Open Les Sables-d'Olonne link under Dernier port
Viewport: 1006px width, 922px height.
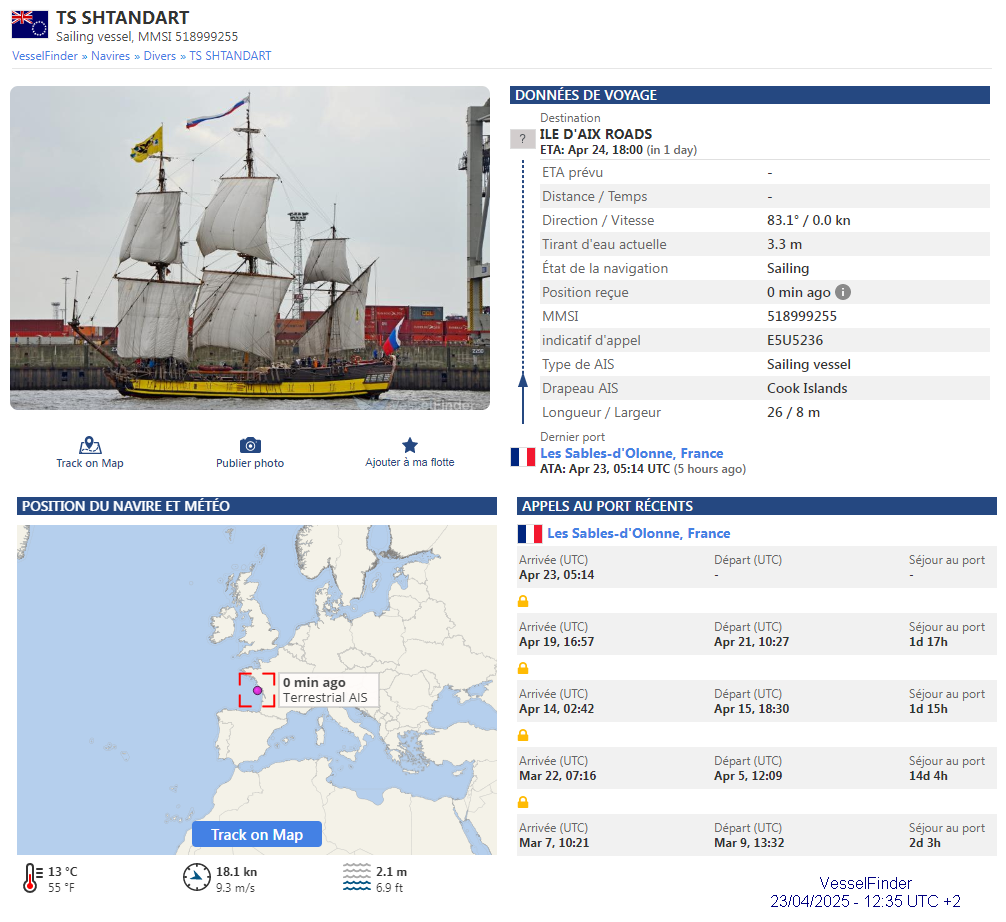coord(631,453)
